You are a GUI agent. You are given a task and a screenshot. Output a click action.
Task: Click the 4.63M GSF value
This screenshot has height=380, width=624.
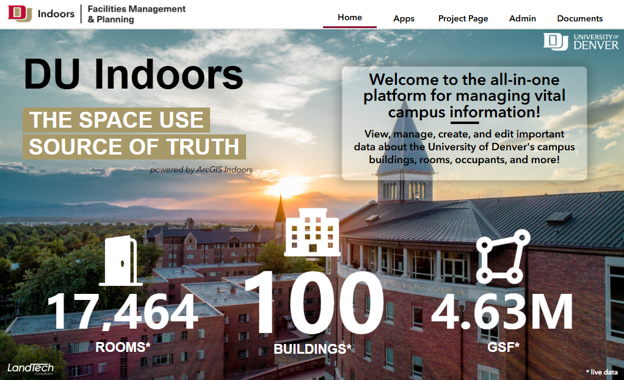(x=502, y=312)
